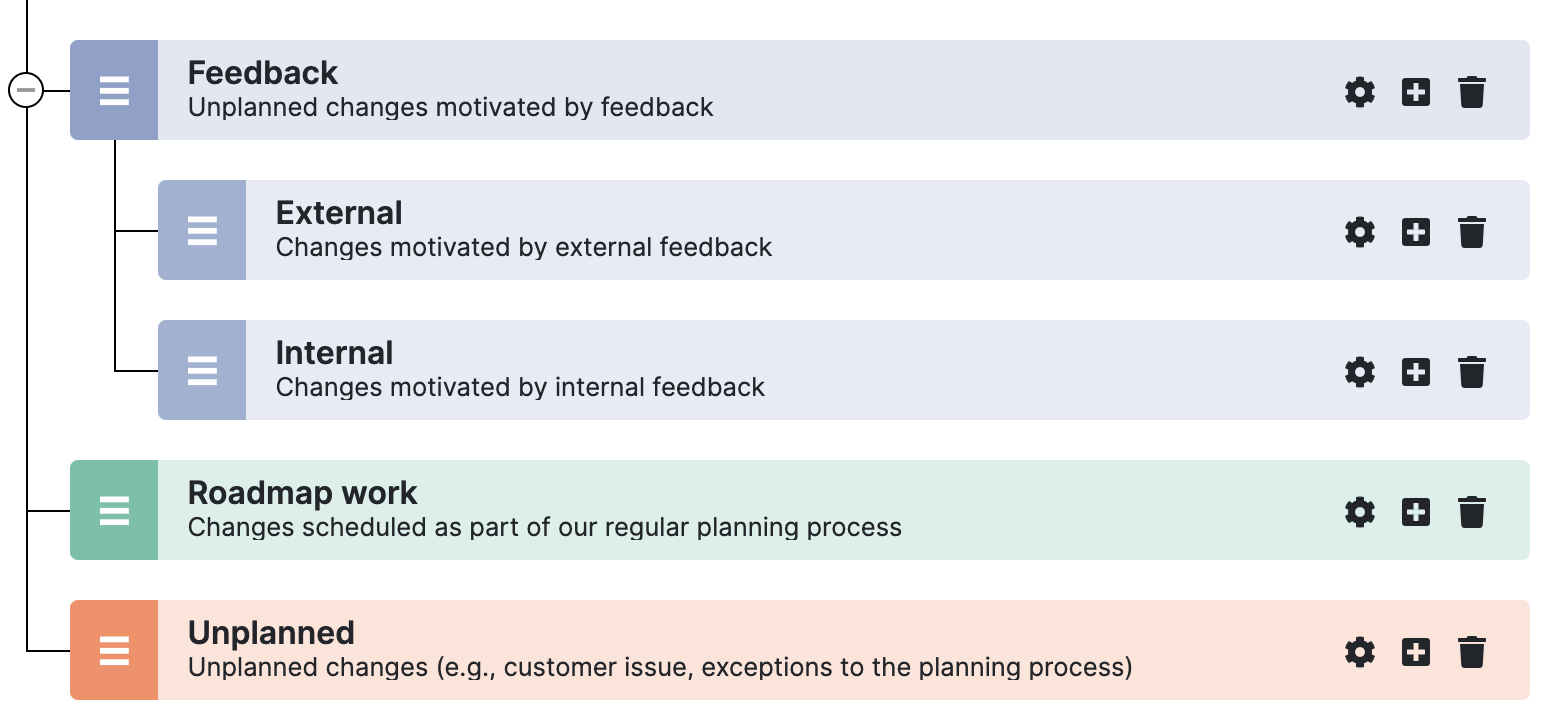Delete the External subcategory
The image size is (1544, 718).
point(1471,232)
